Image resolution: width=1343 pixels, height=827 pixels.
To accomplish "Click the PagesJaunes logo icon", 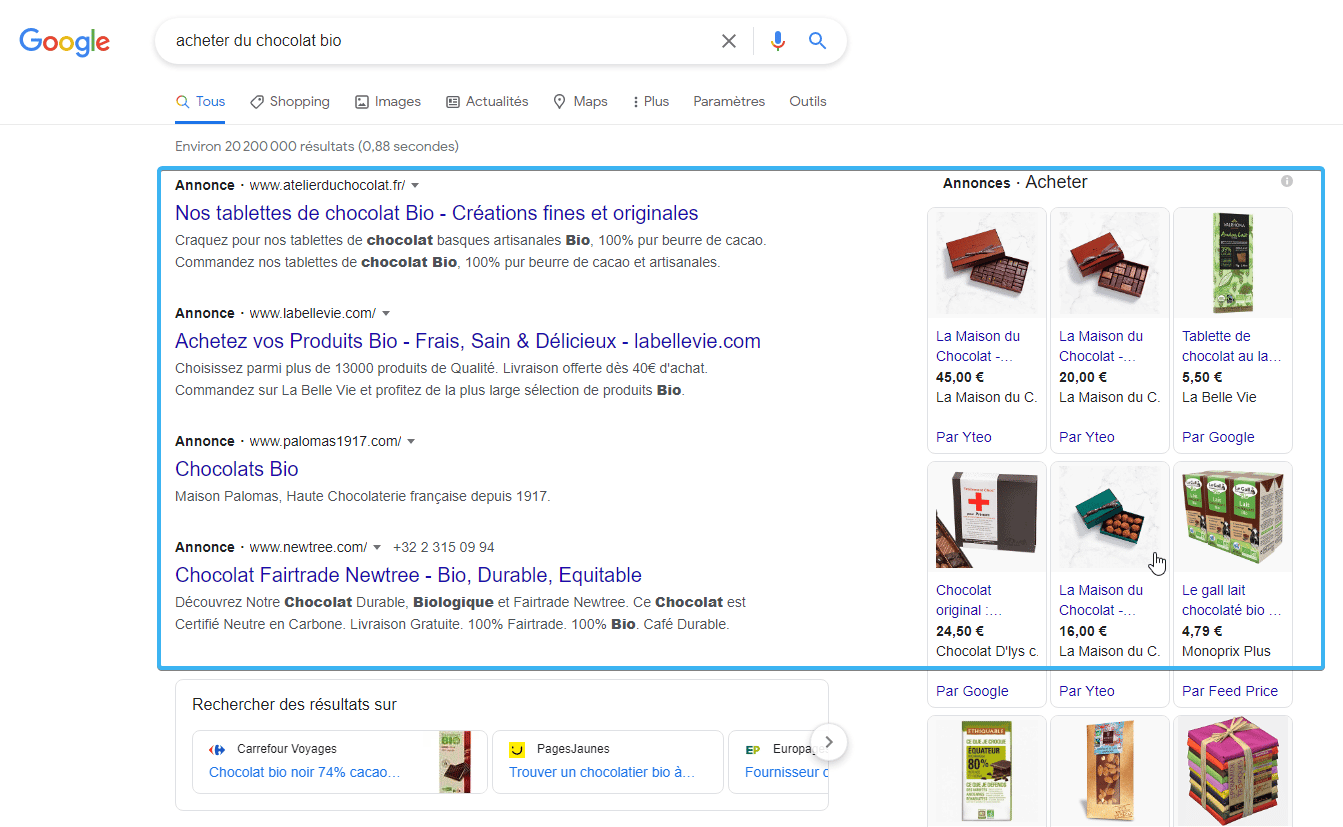I will tap(517, 749).
